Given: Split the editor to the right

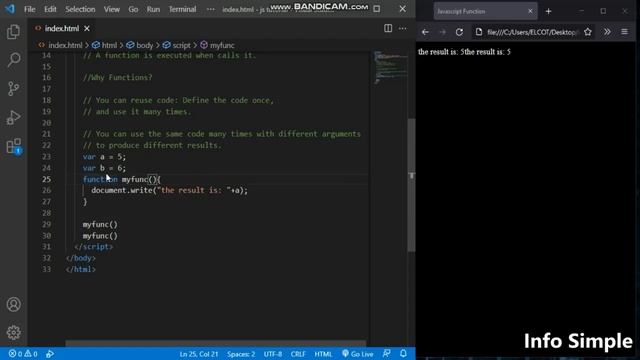Looking at the screenshot, I should click(x=388, y=28).
